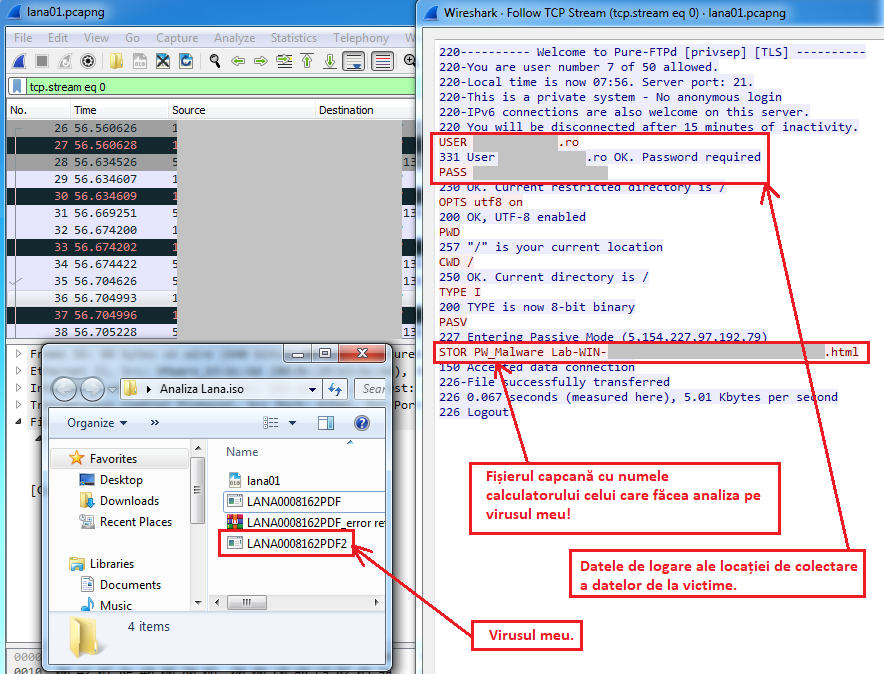The image size is (884, 674).
Task: Click the save capture file icon
Action: 139,61
